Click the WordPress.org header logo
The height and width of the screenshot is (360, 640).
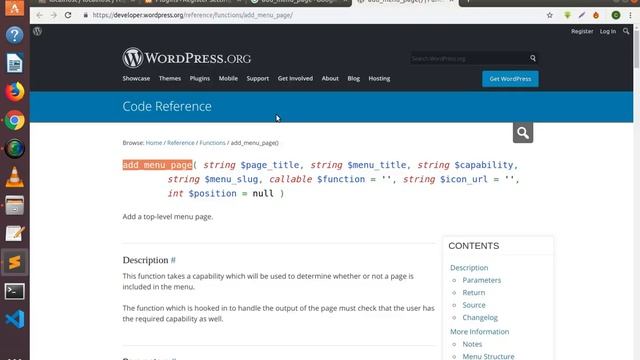click(187, 58)
